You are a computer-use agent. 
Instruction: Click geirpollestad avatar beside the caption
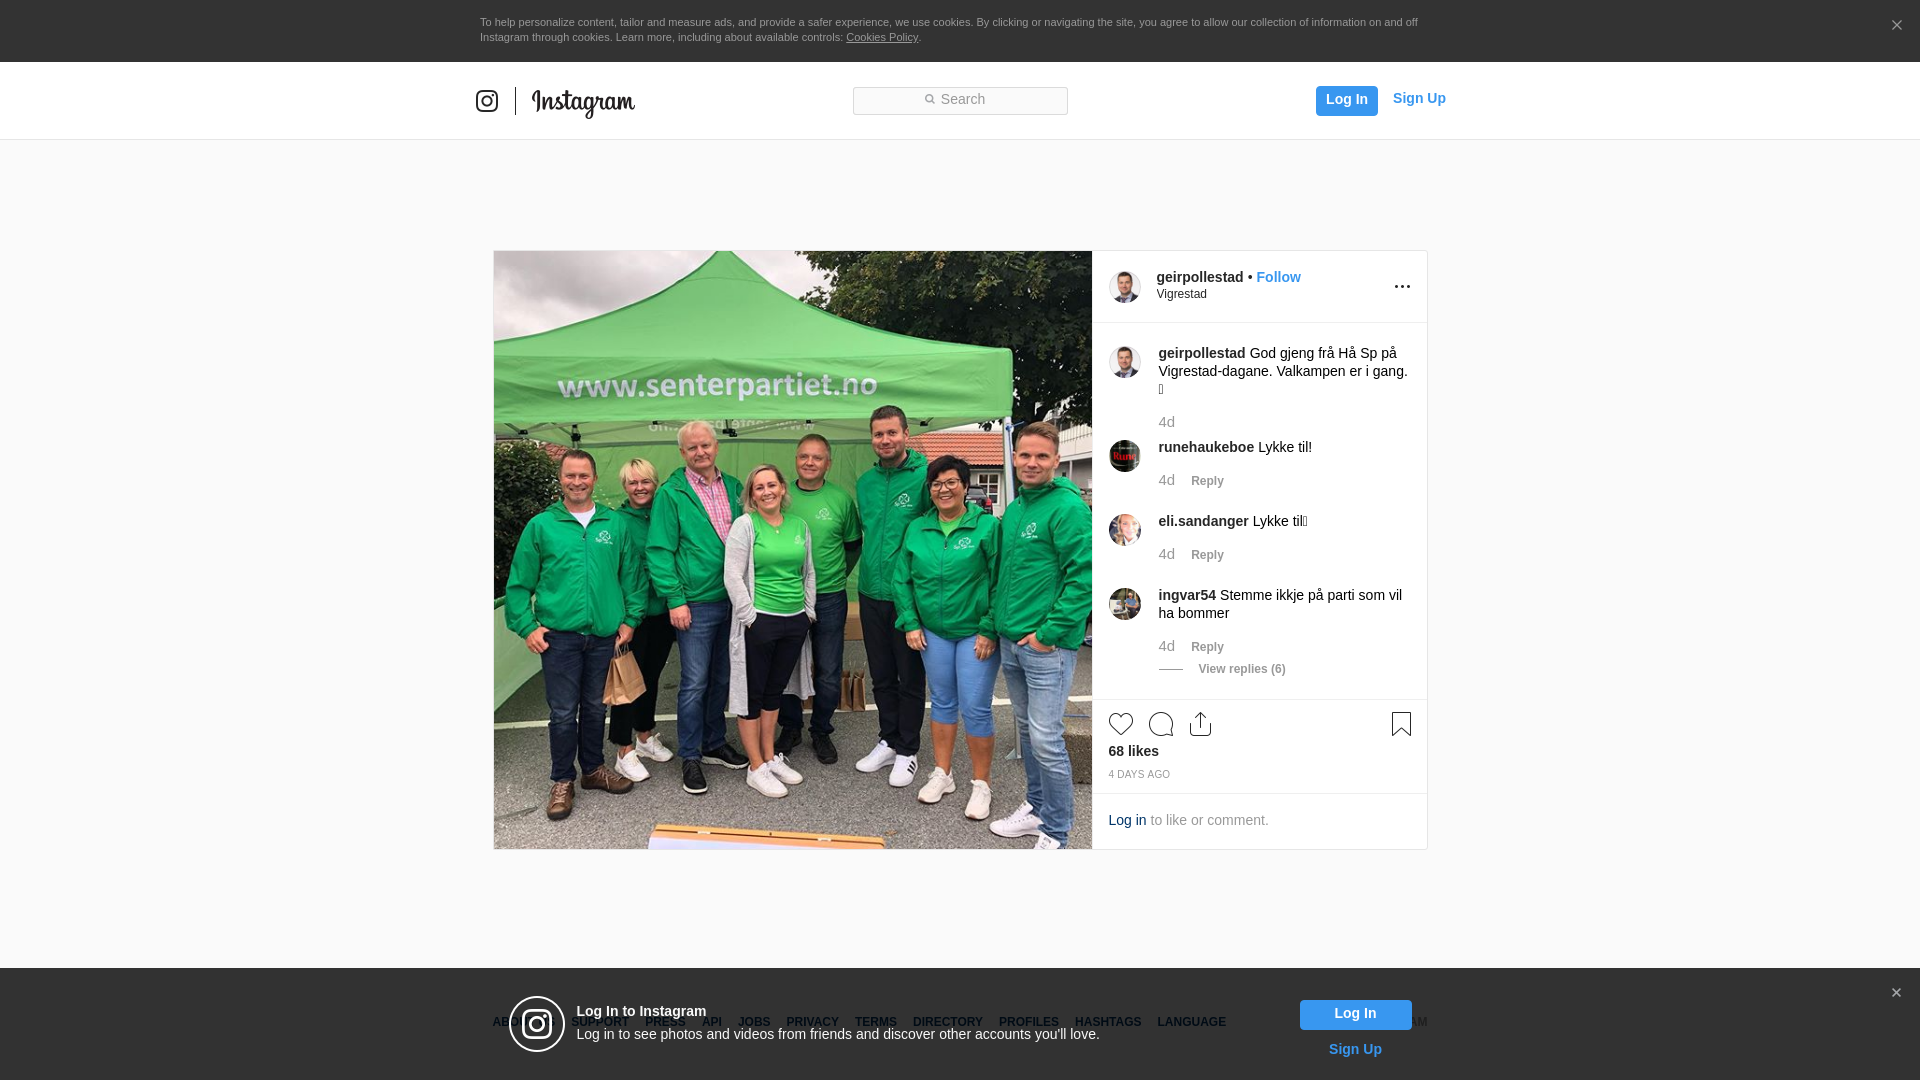tap(1125, 362)
